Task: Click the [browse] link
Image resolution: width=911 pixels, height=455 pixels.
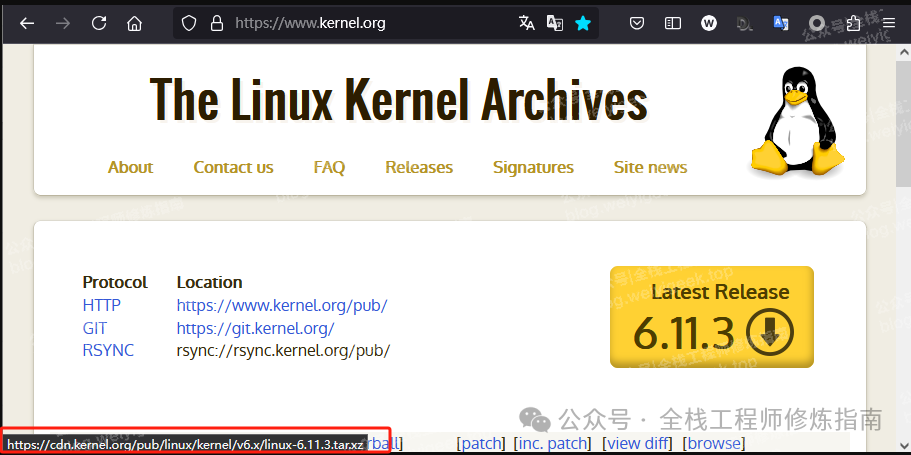Action: tap(713, 443)
